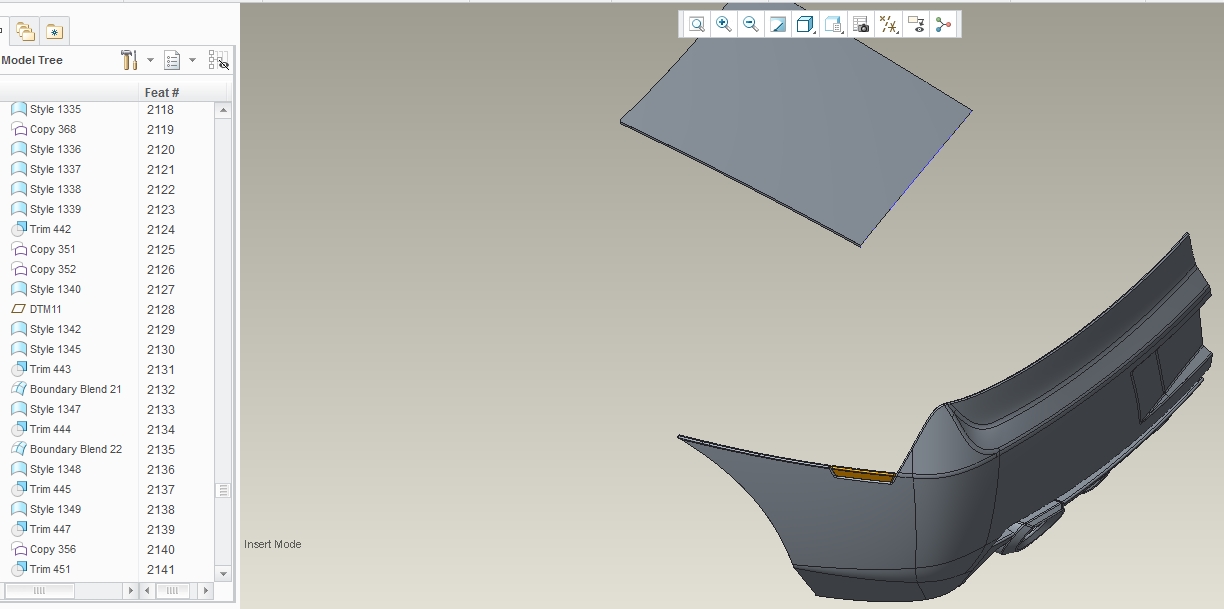The height and width of the screenshot is (609, 1224).
Task: Click the Boundary Blend 21 feature icon
Action: point(18,389)
